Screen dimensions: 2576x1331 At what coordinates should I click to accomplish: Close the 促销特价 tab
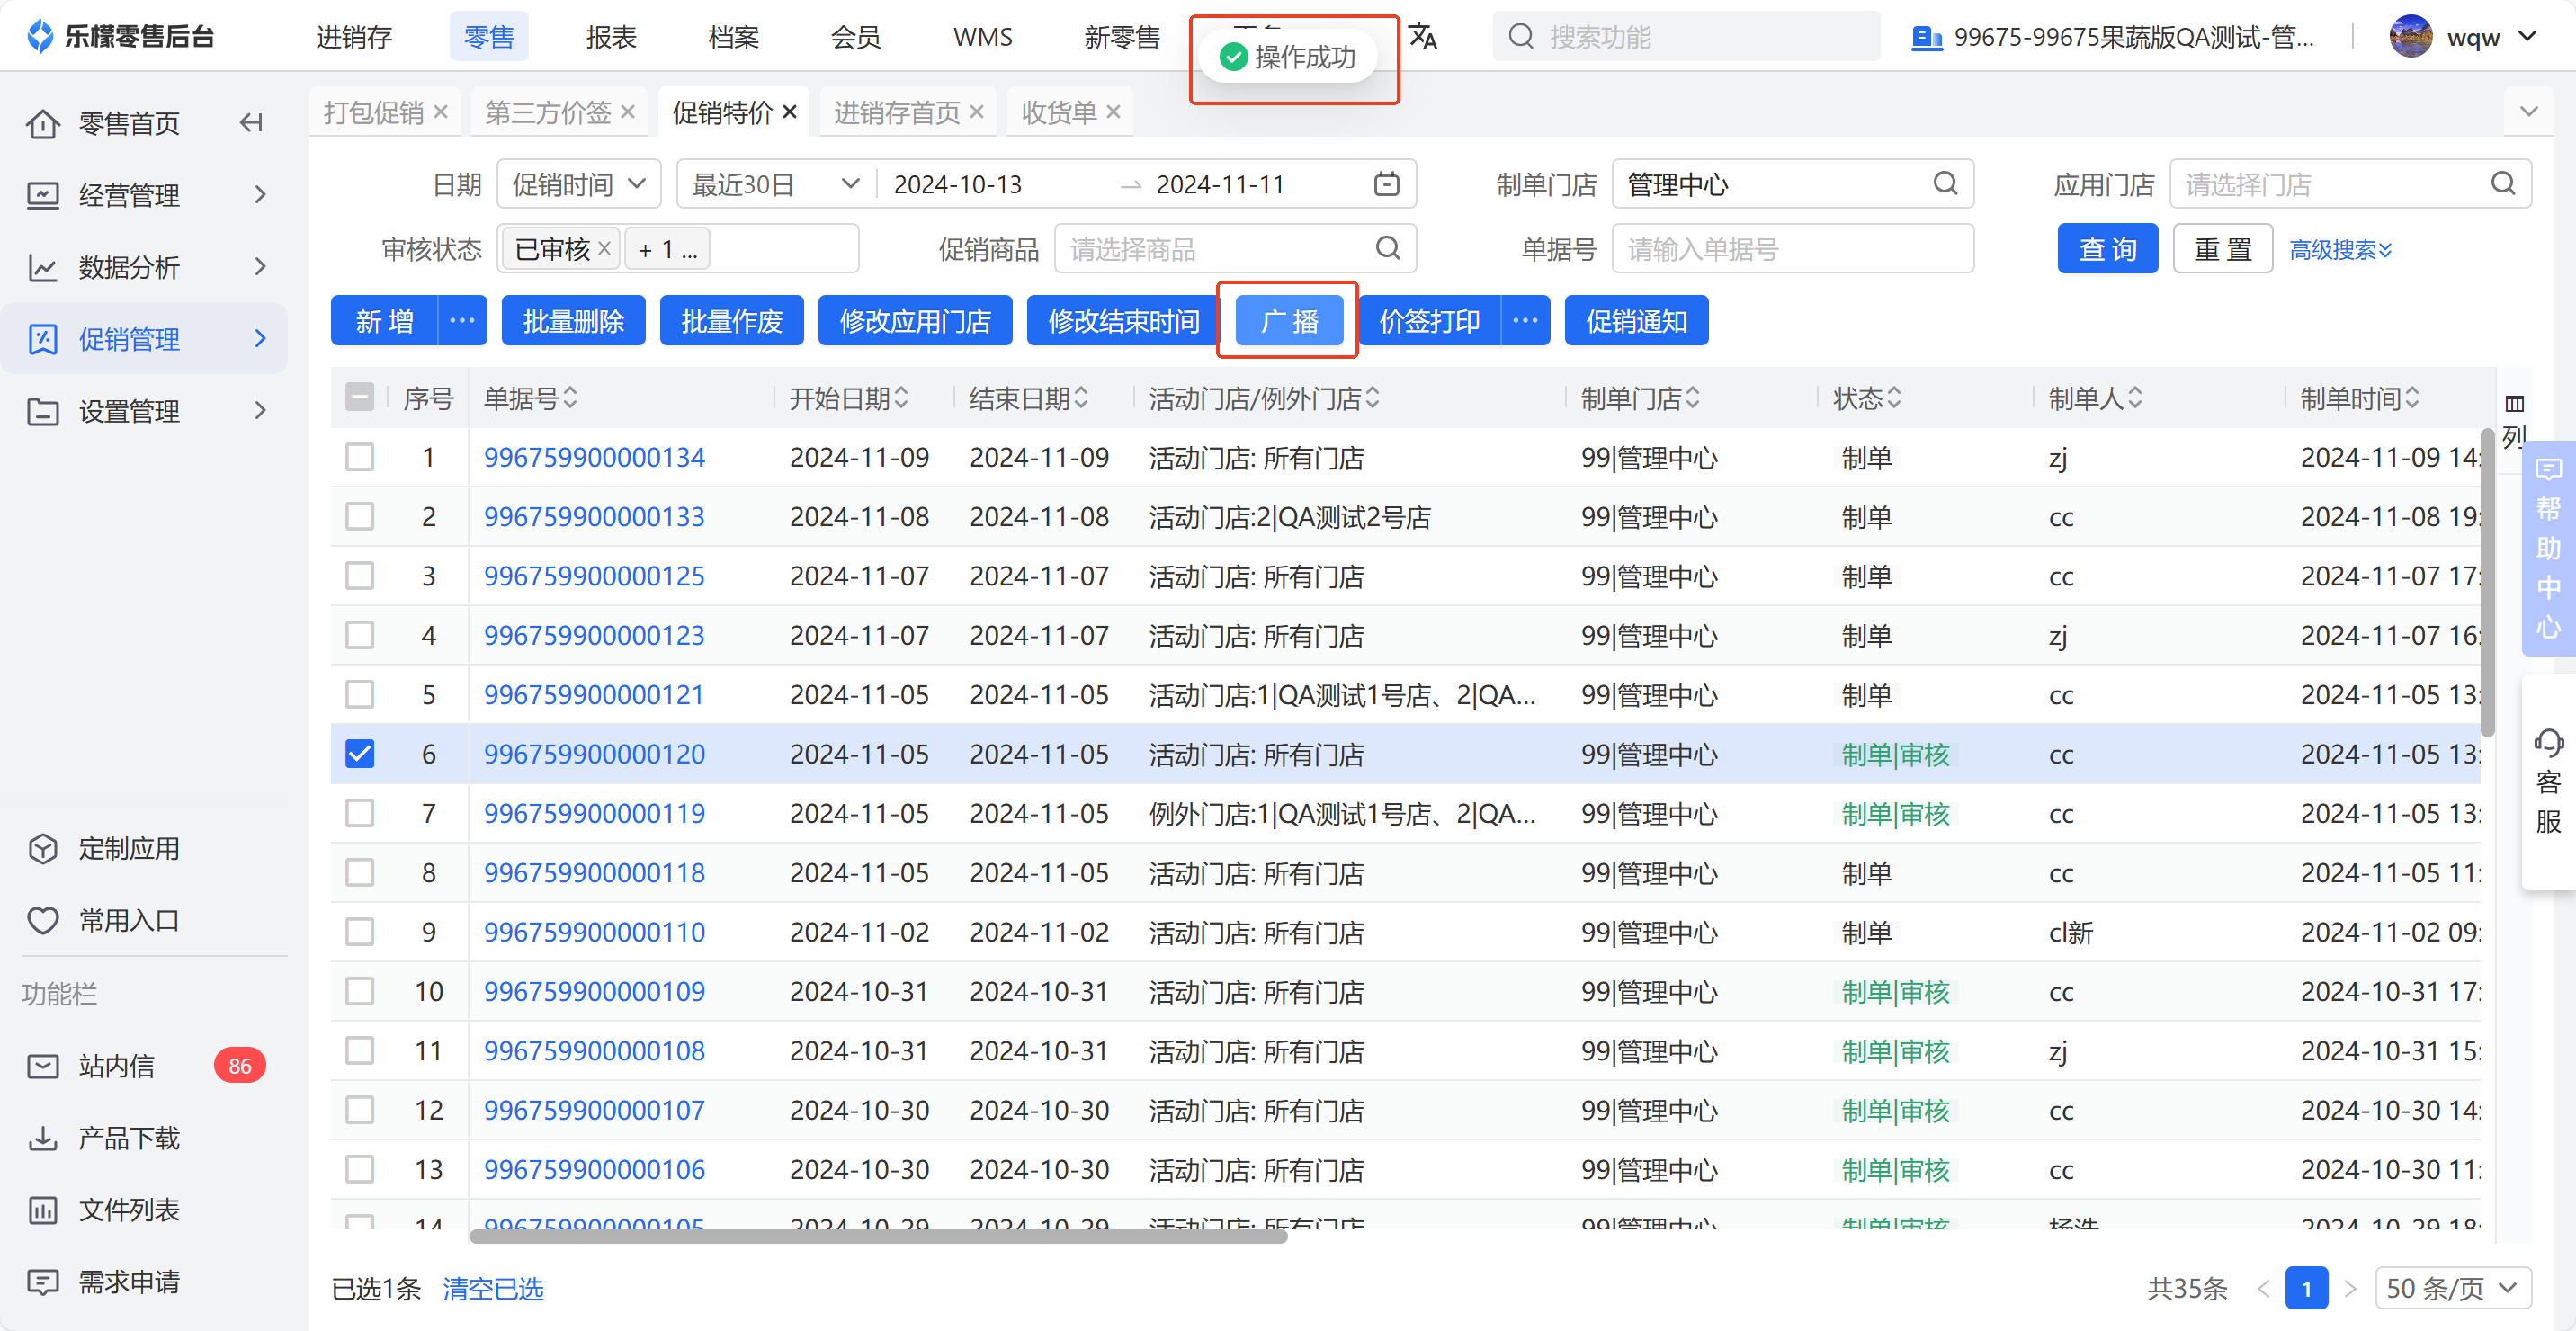[789, 112]
